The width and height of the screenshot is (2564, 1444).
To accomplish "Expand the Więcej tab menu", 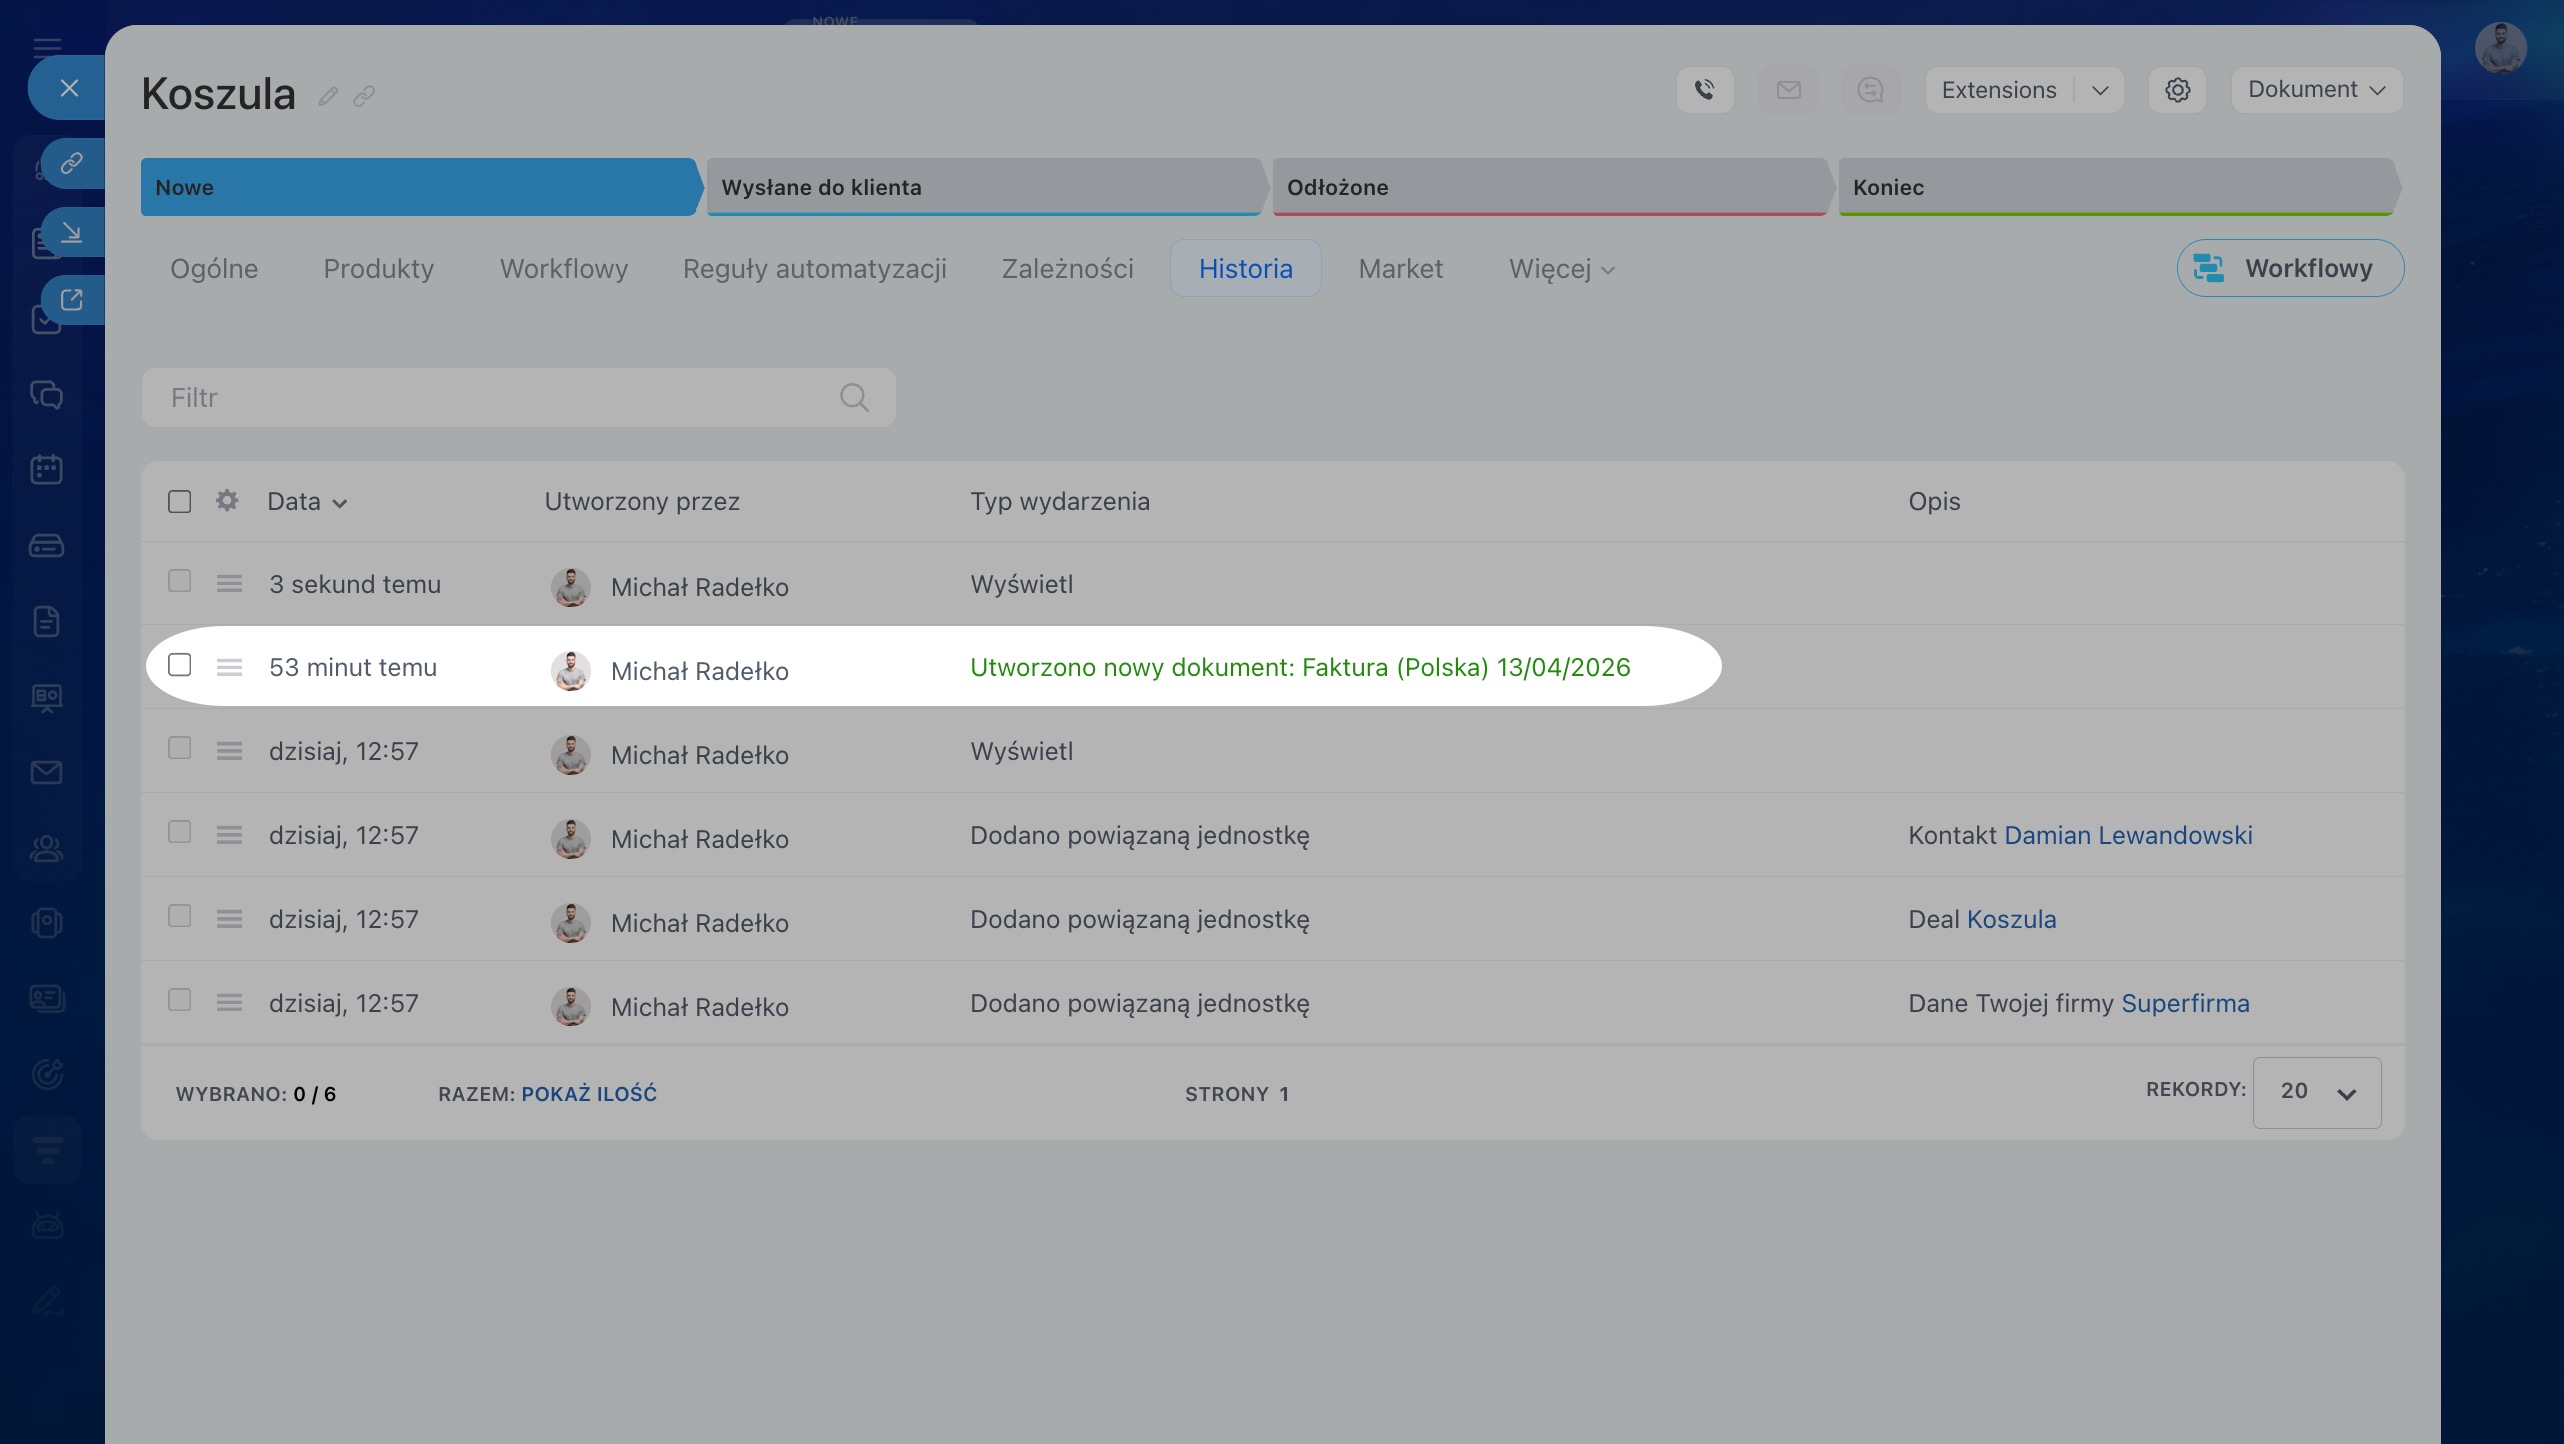I will pos(1561,269).
